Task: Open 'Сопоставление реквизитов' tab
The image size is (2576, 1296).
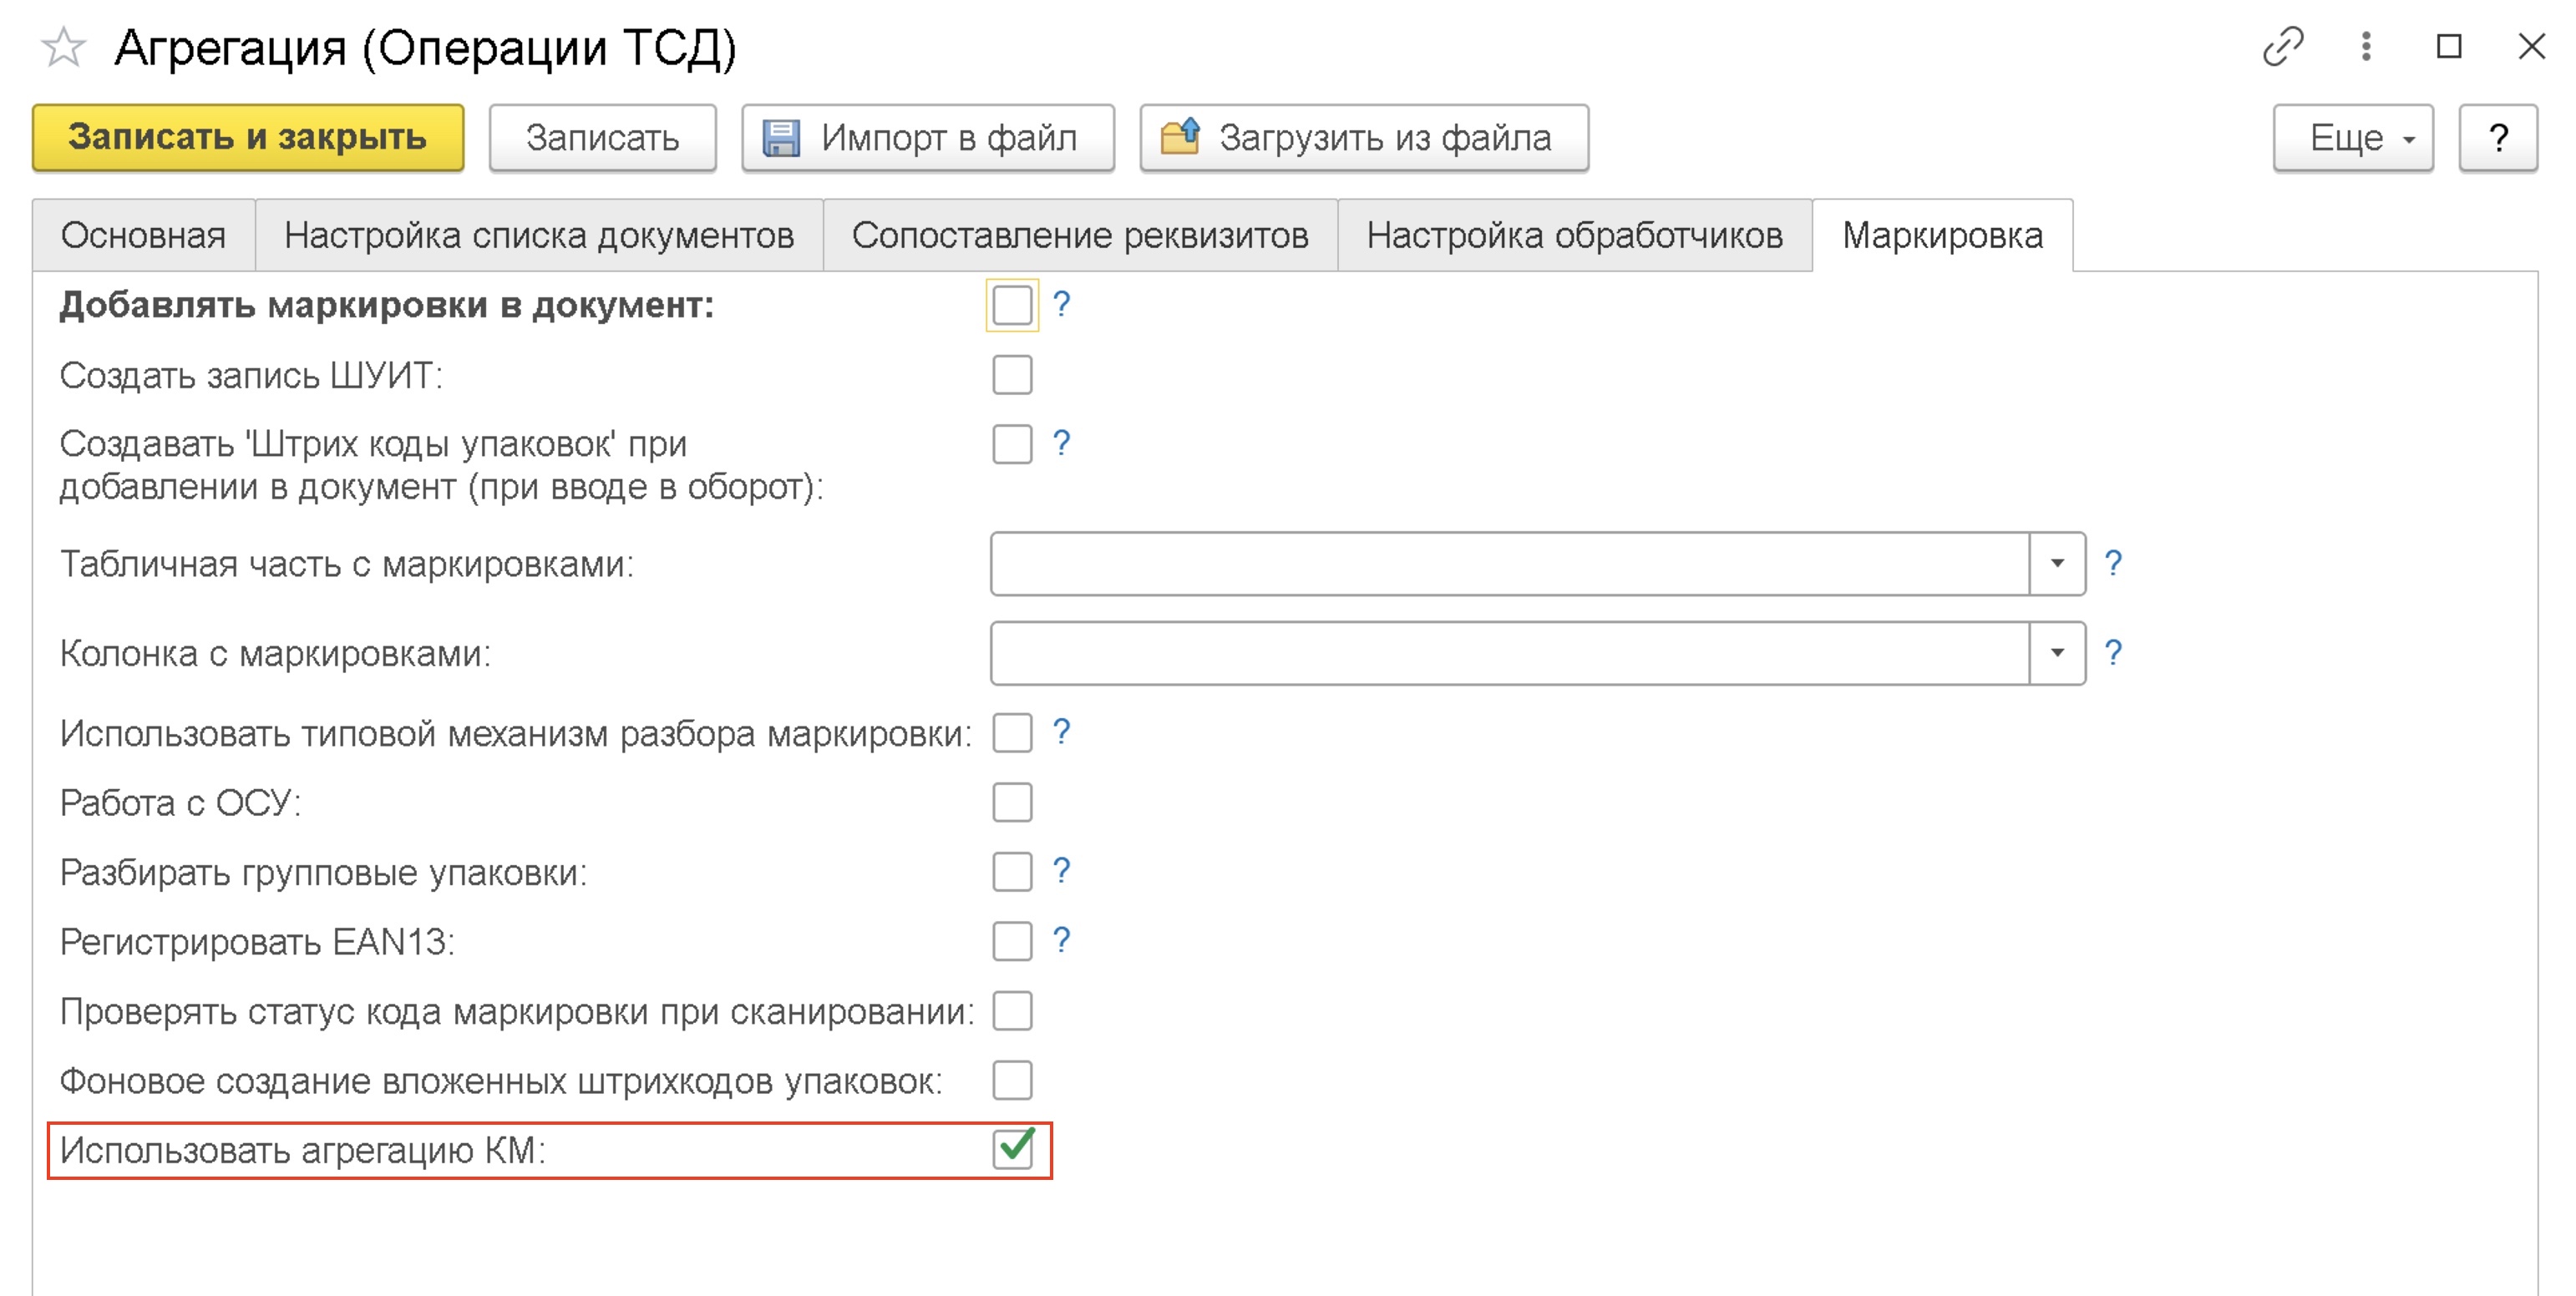Action: point(1079,236)
